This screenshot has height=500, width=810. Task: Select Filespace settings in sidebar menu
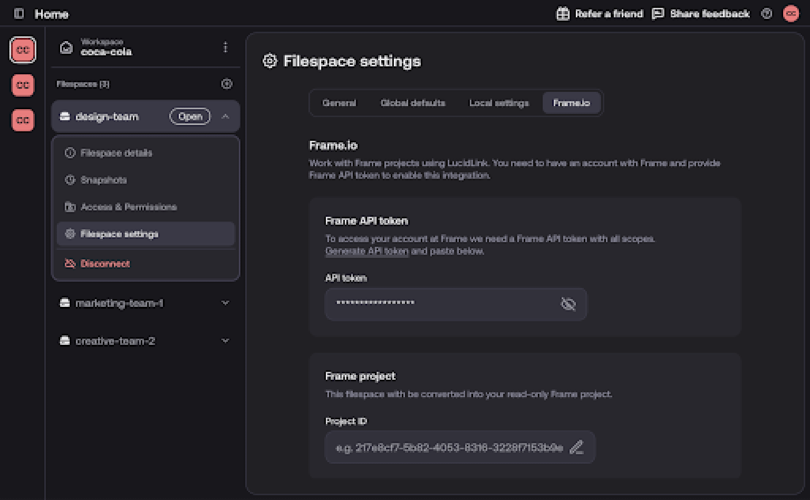(146, 234)
